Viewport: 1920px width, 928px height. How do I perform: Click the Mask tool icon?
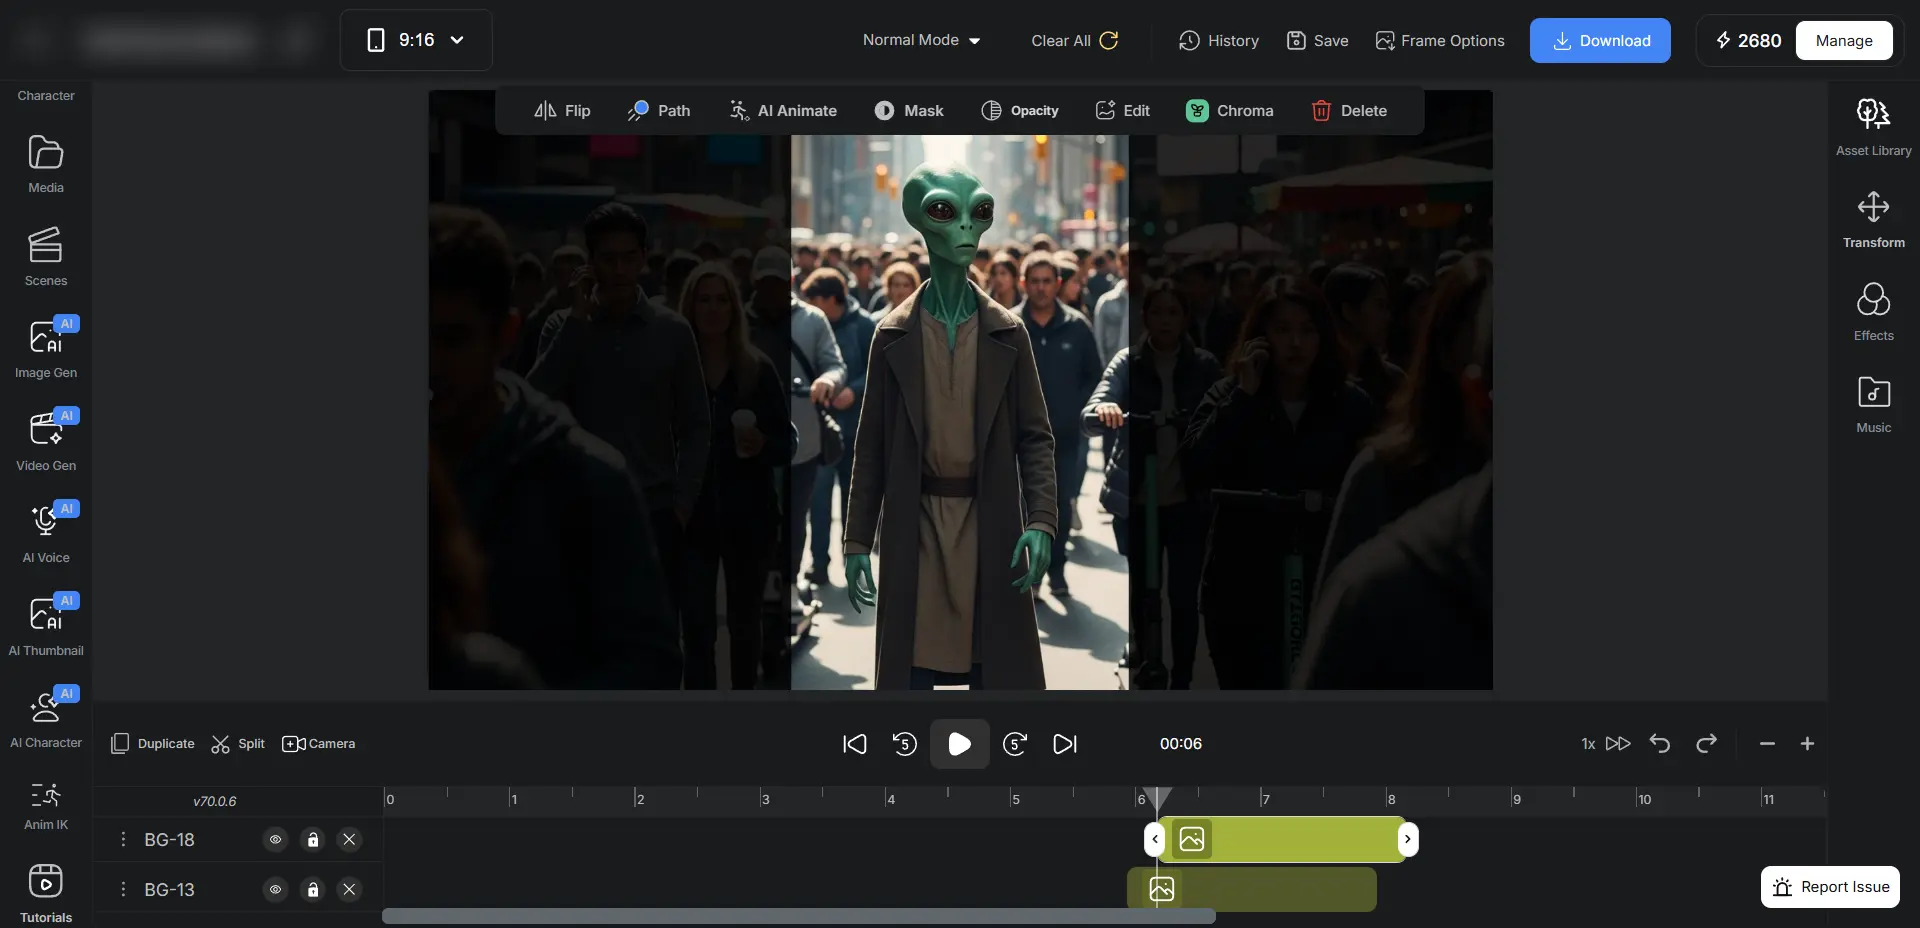click(884, 111)
